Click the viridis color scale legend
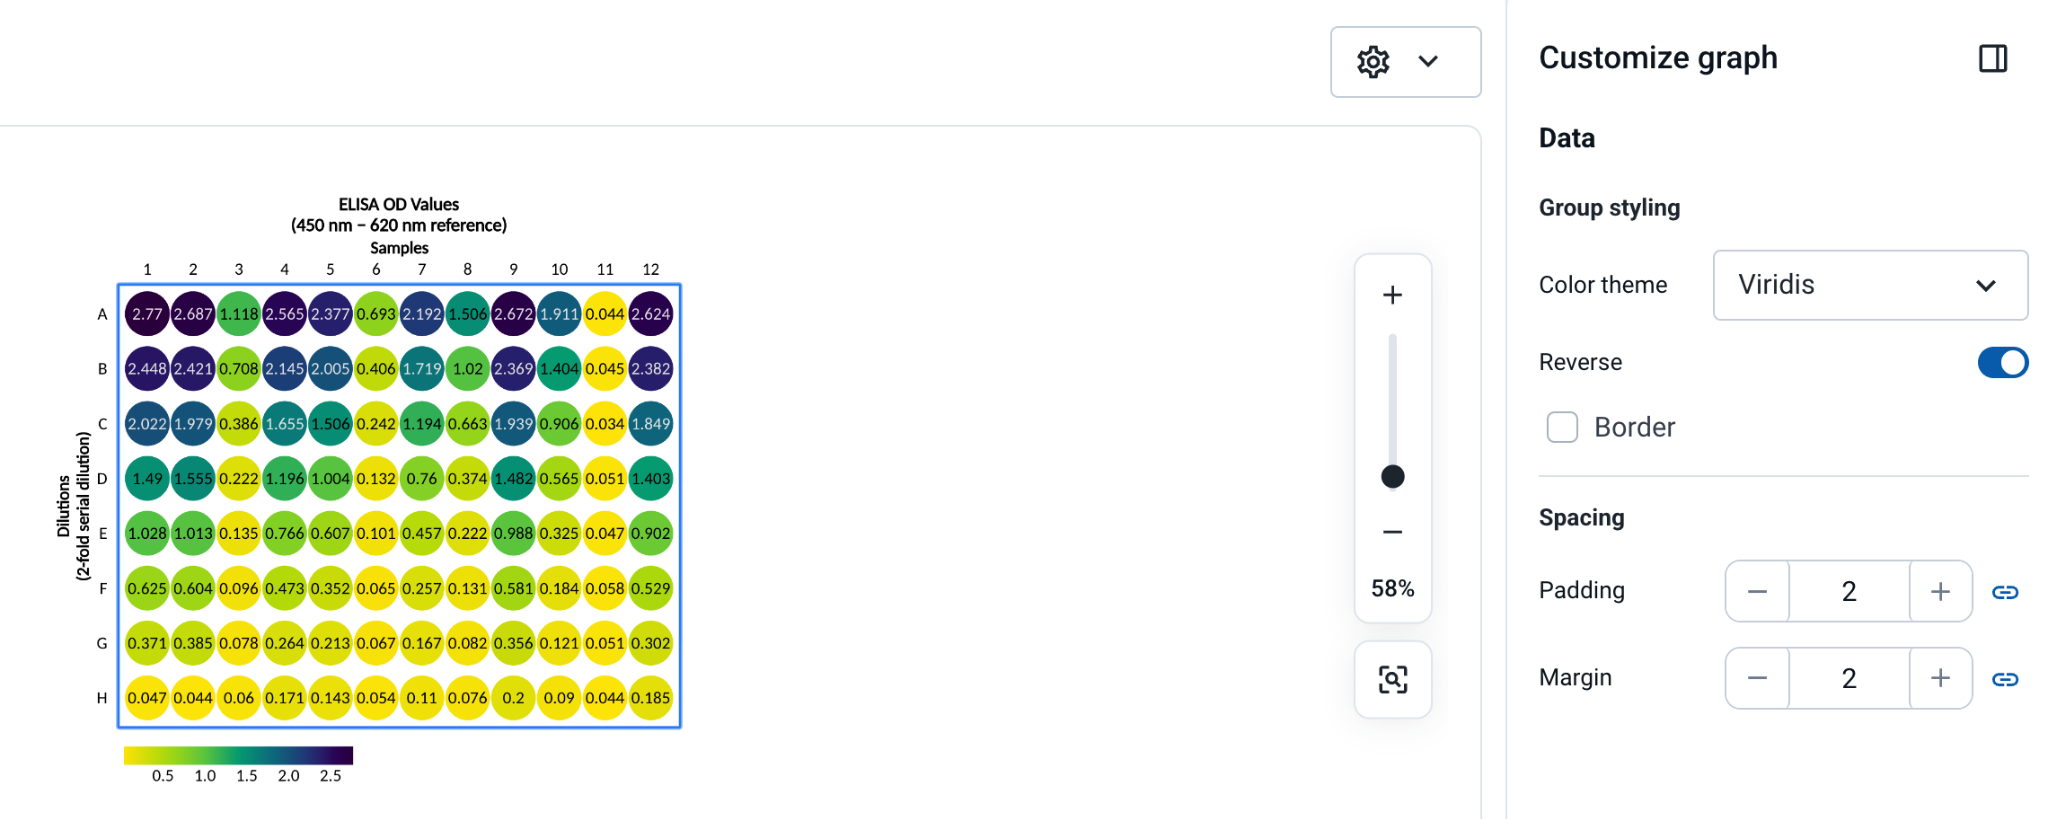Image resolution: width=2048 pixels, height=819 pixels. click(238, 755)
